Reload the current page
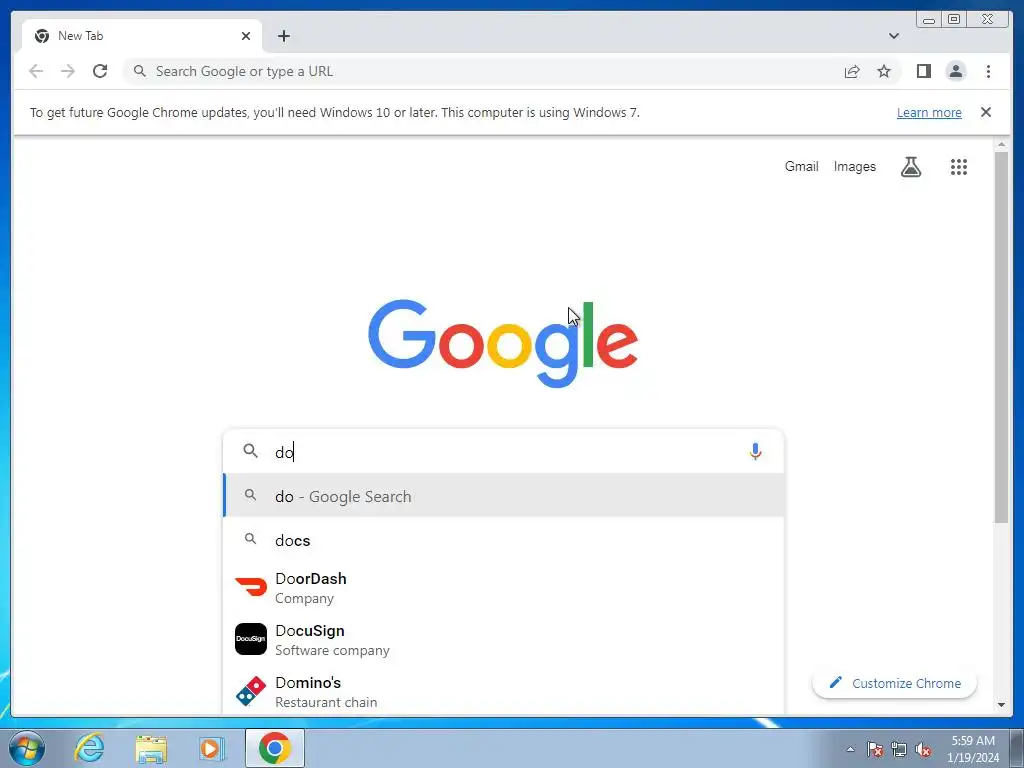 tap(100, 71)
